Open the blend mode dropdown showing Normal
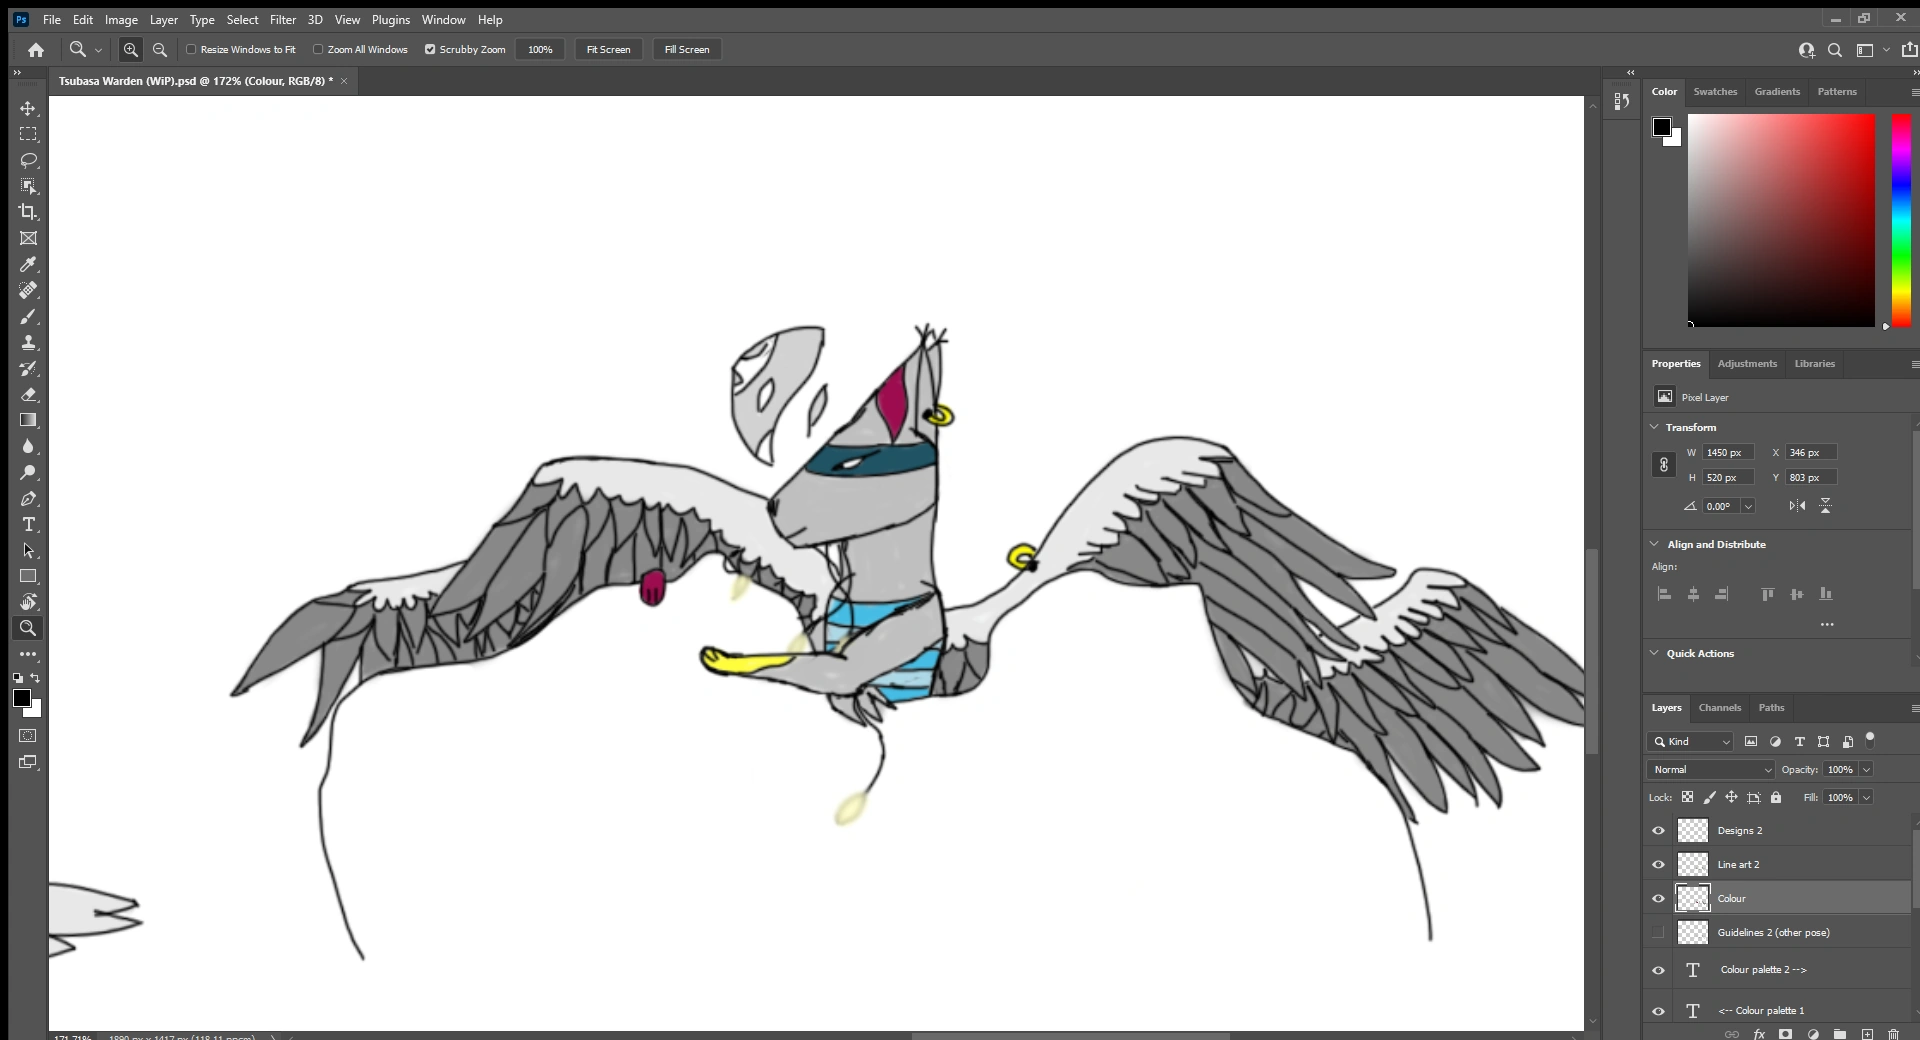This screenshot has width=1920, height=1040. tap(1710, 769)
